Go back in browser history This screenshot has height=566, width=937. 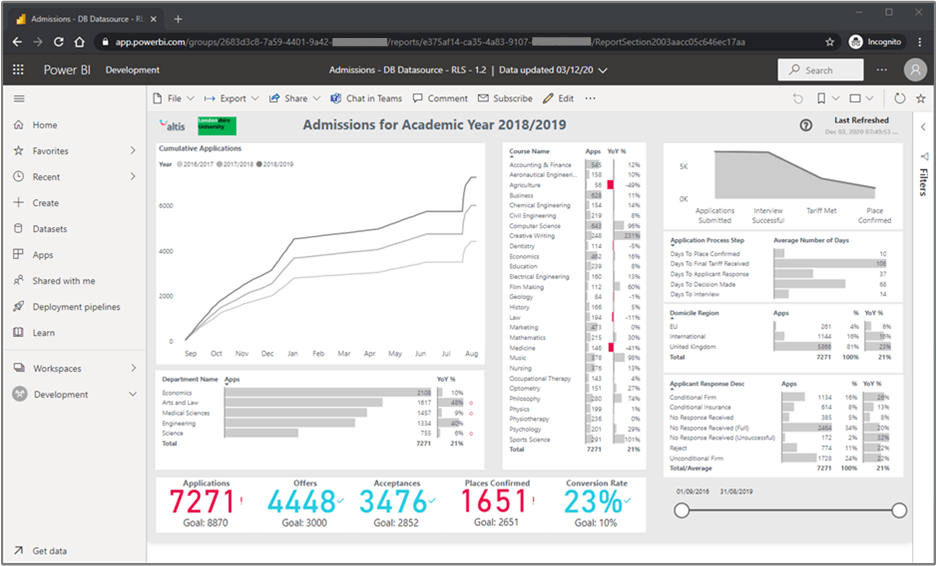pos(17,42)
